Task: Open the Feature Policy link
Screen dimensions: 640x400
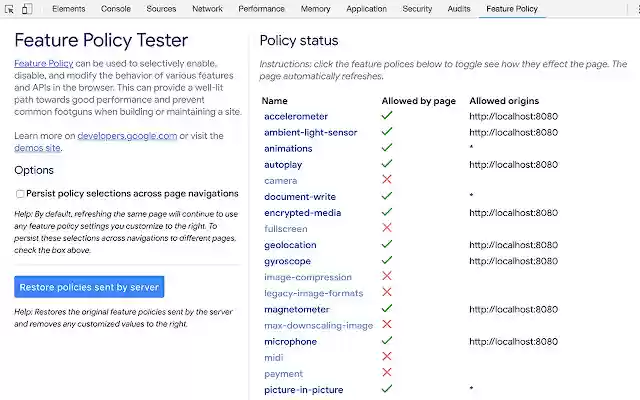Action: [x=41, y=63]
